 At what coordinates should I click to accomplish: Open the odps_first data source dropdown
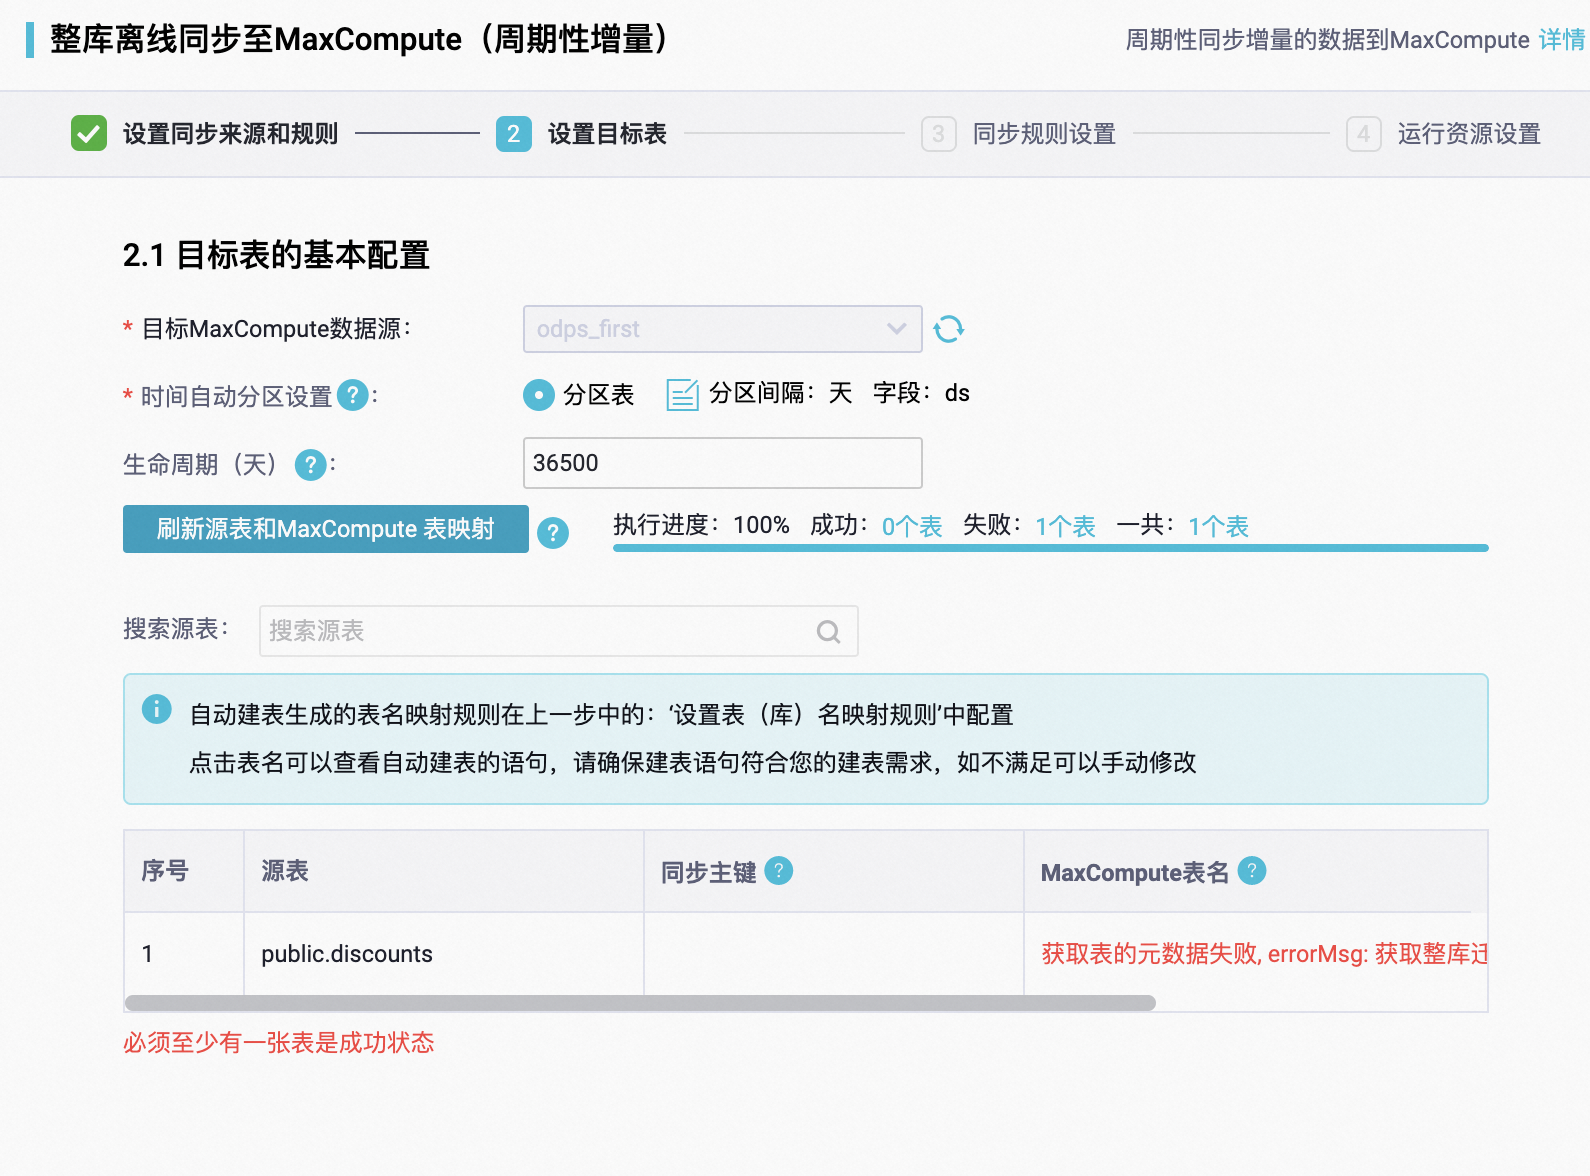tap(722, 329)
